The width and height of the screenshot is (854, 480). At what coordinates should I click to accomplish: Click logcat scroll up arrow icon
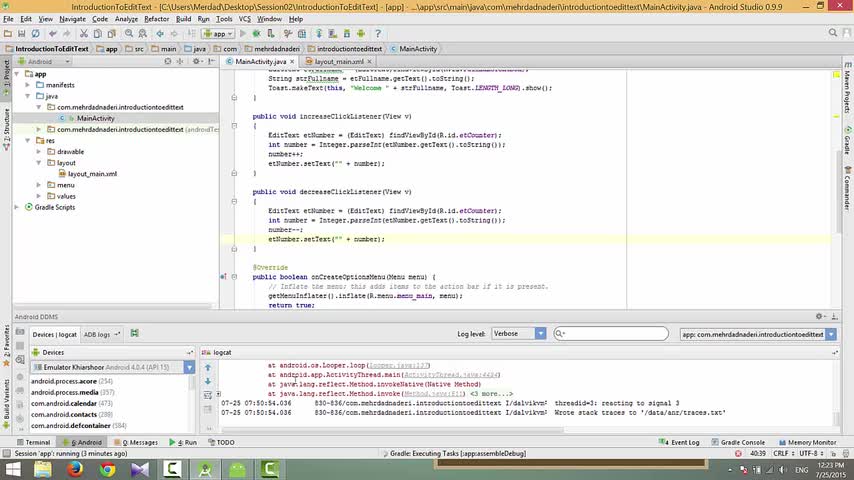click(208, 368)
